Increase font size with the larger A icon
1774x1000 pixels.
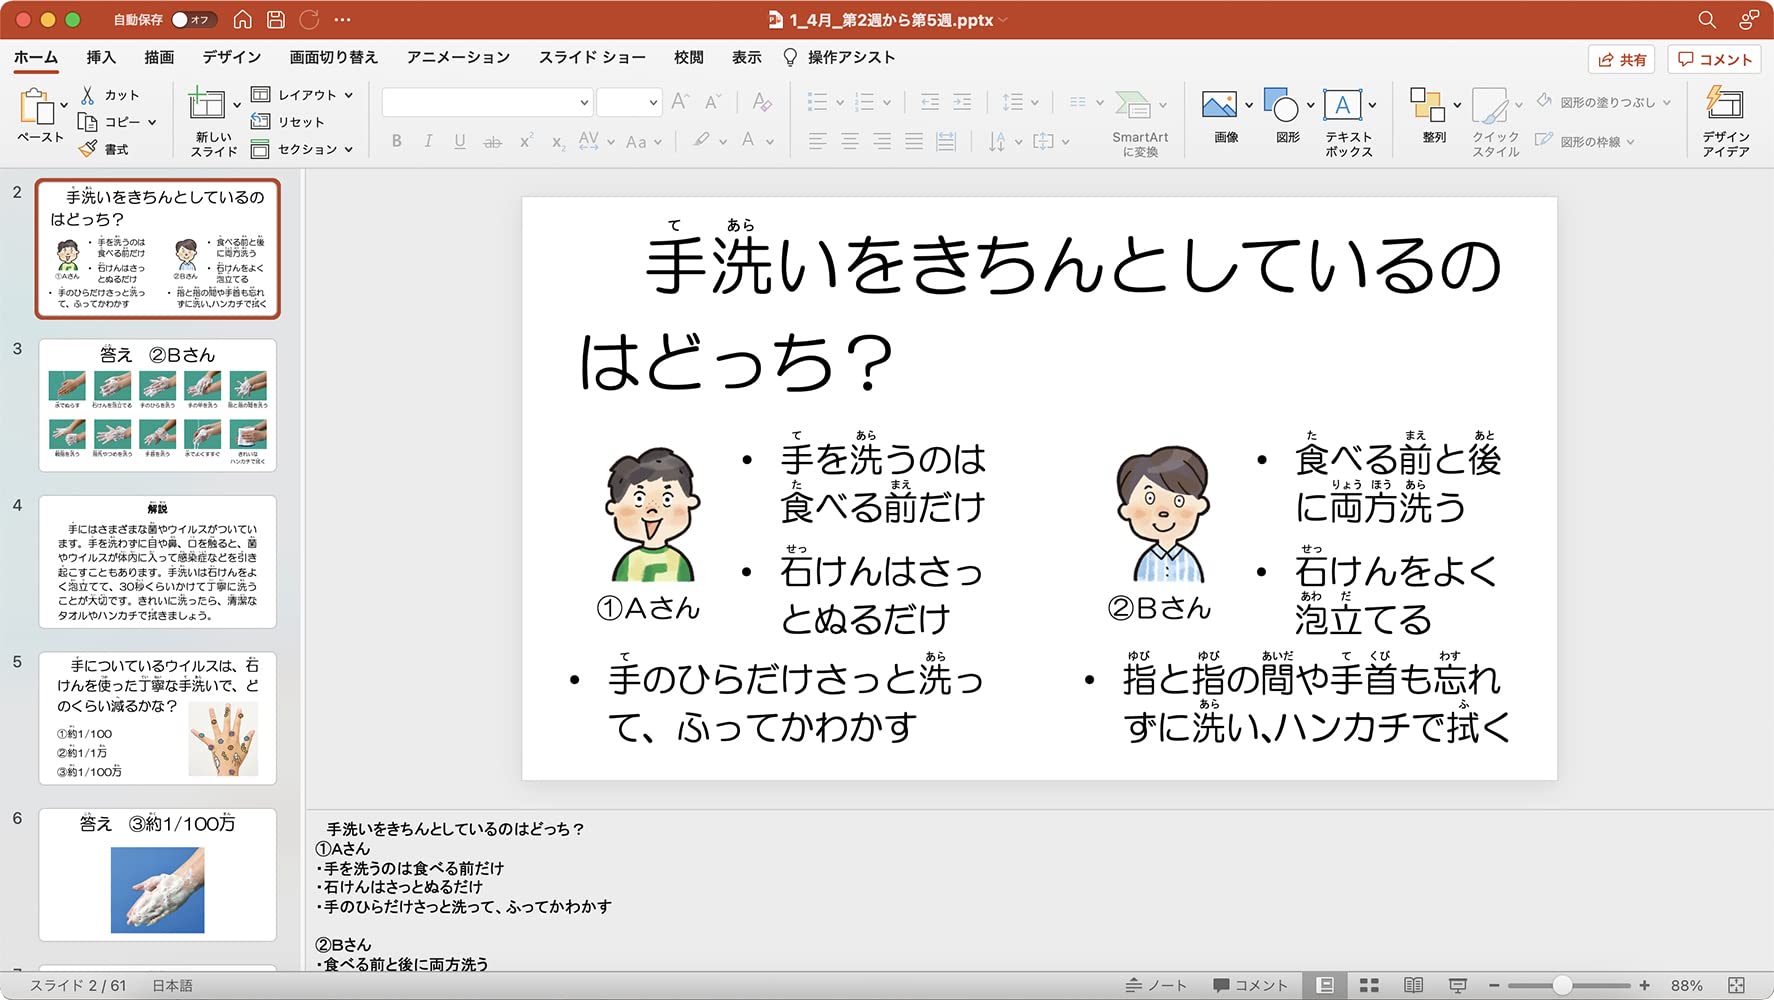pos(680,101)
